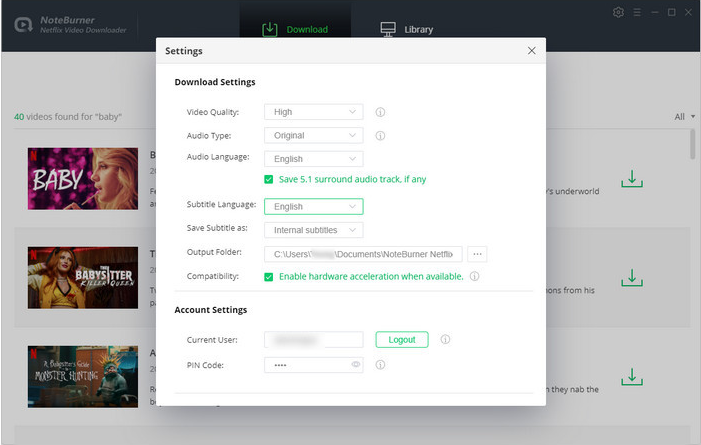The image size is (701, 445).
Task: Click the Output Folder path field
Action: 363,254
